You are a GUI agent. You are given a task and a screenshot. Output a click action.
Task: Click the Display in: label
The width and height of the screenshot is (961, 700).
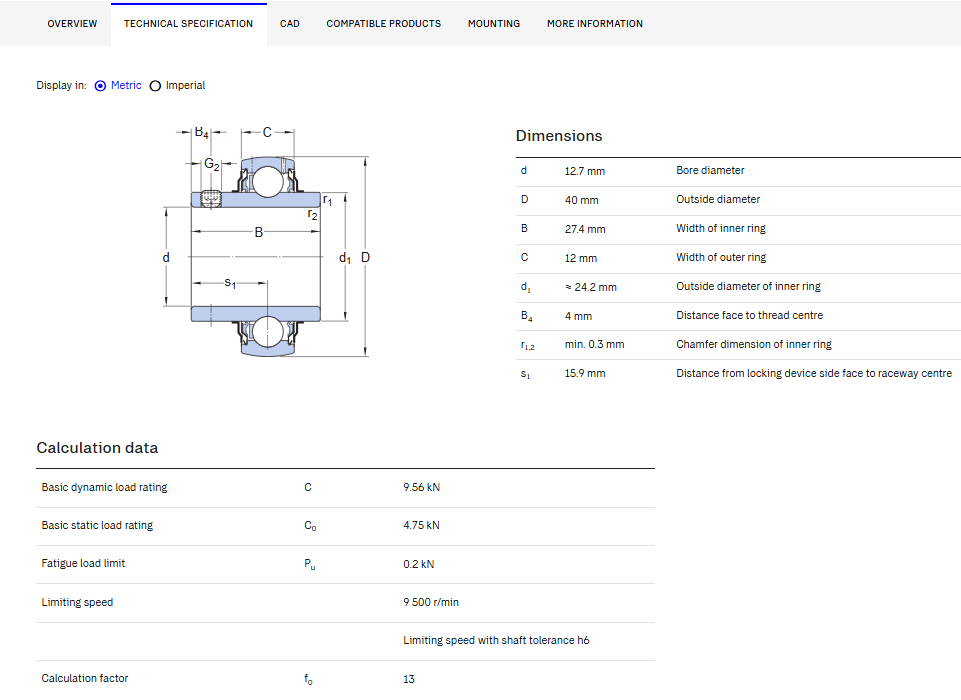[x=61, y=86]
